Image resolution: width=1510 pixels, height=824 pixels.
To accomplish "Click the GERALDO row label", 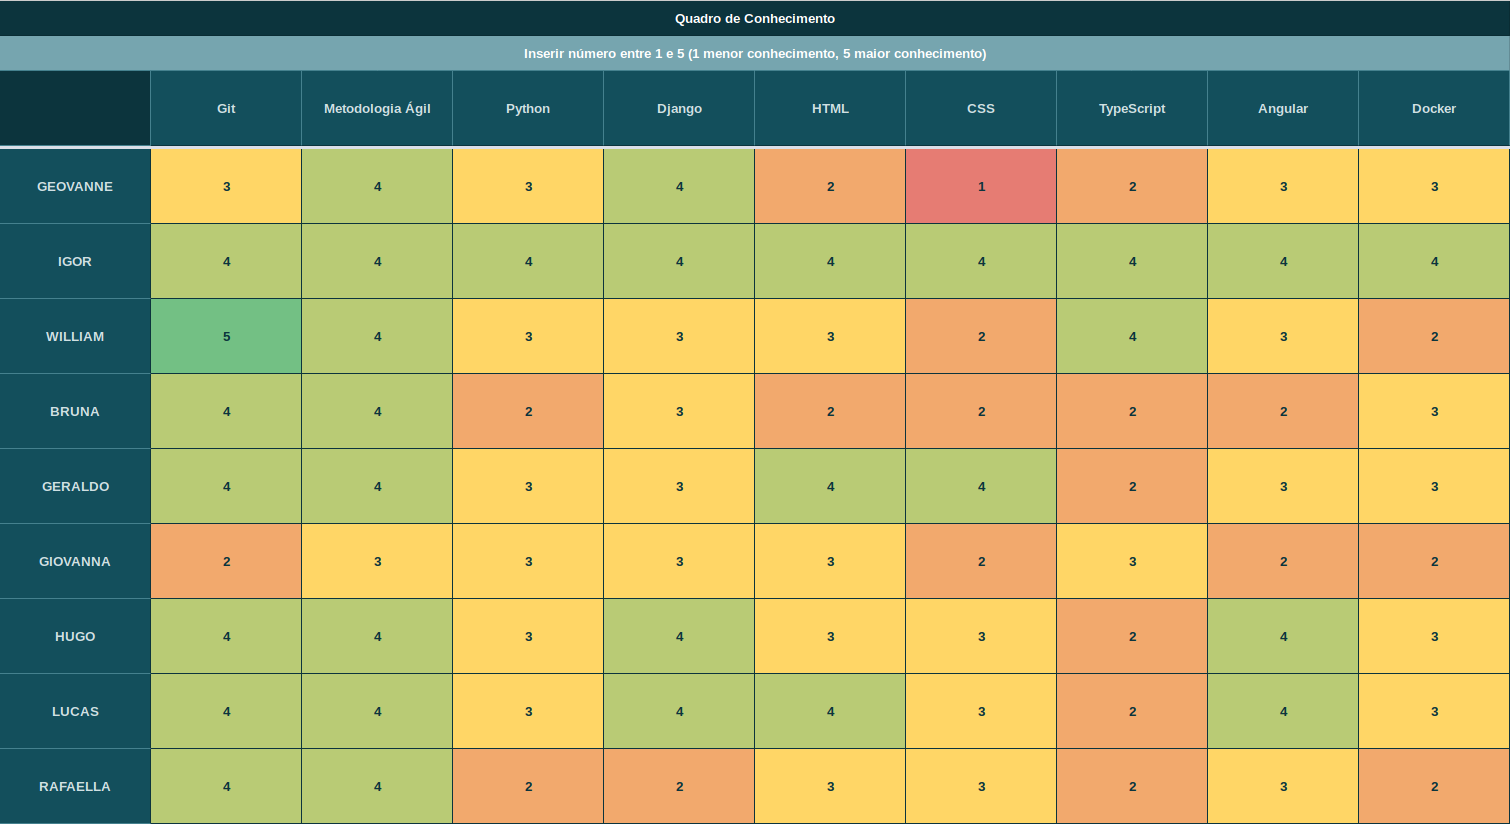I will [x=75, y=486].
